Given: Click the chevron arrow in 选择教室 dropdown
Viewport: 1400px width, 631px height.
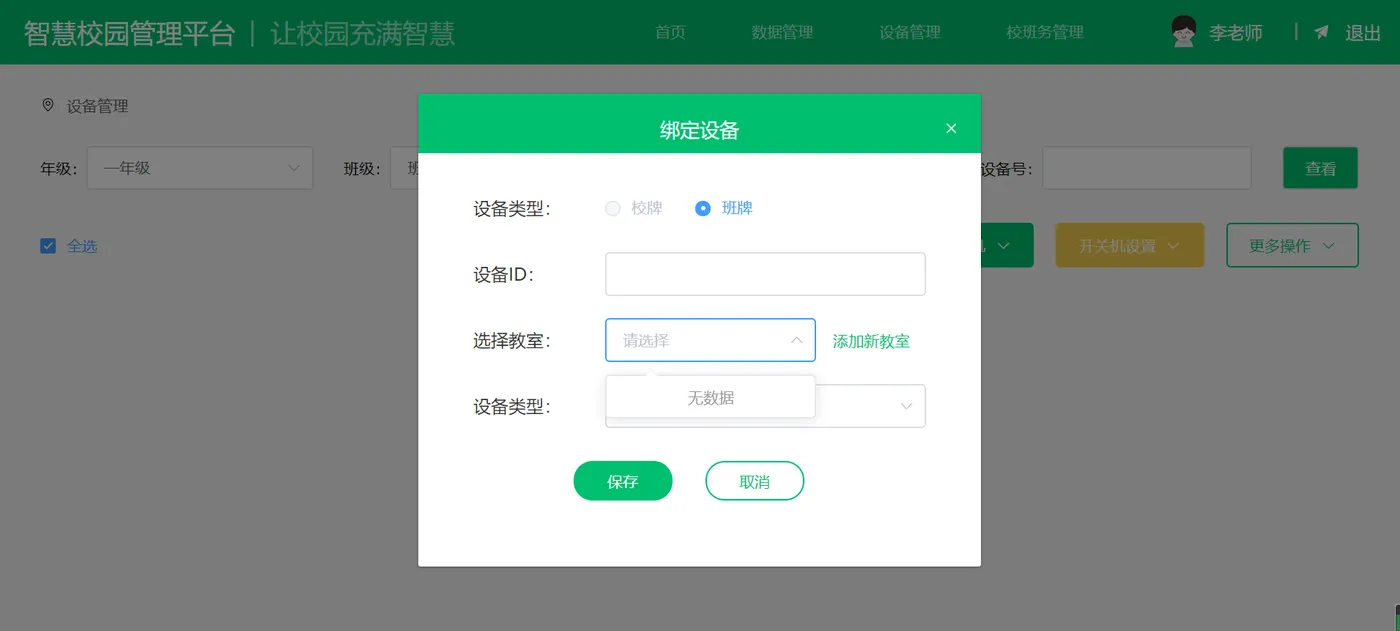Looking at the screenshot, I should (x=796, y=340).
